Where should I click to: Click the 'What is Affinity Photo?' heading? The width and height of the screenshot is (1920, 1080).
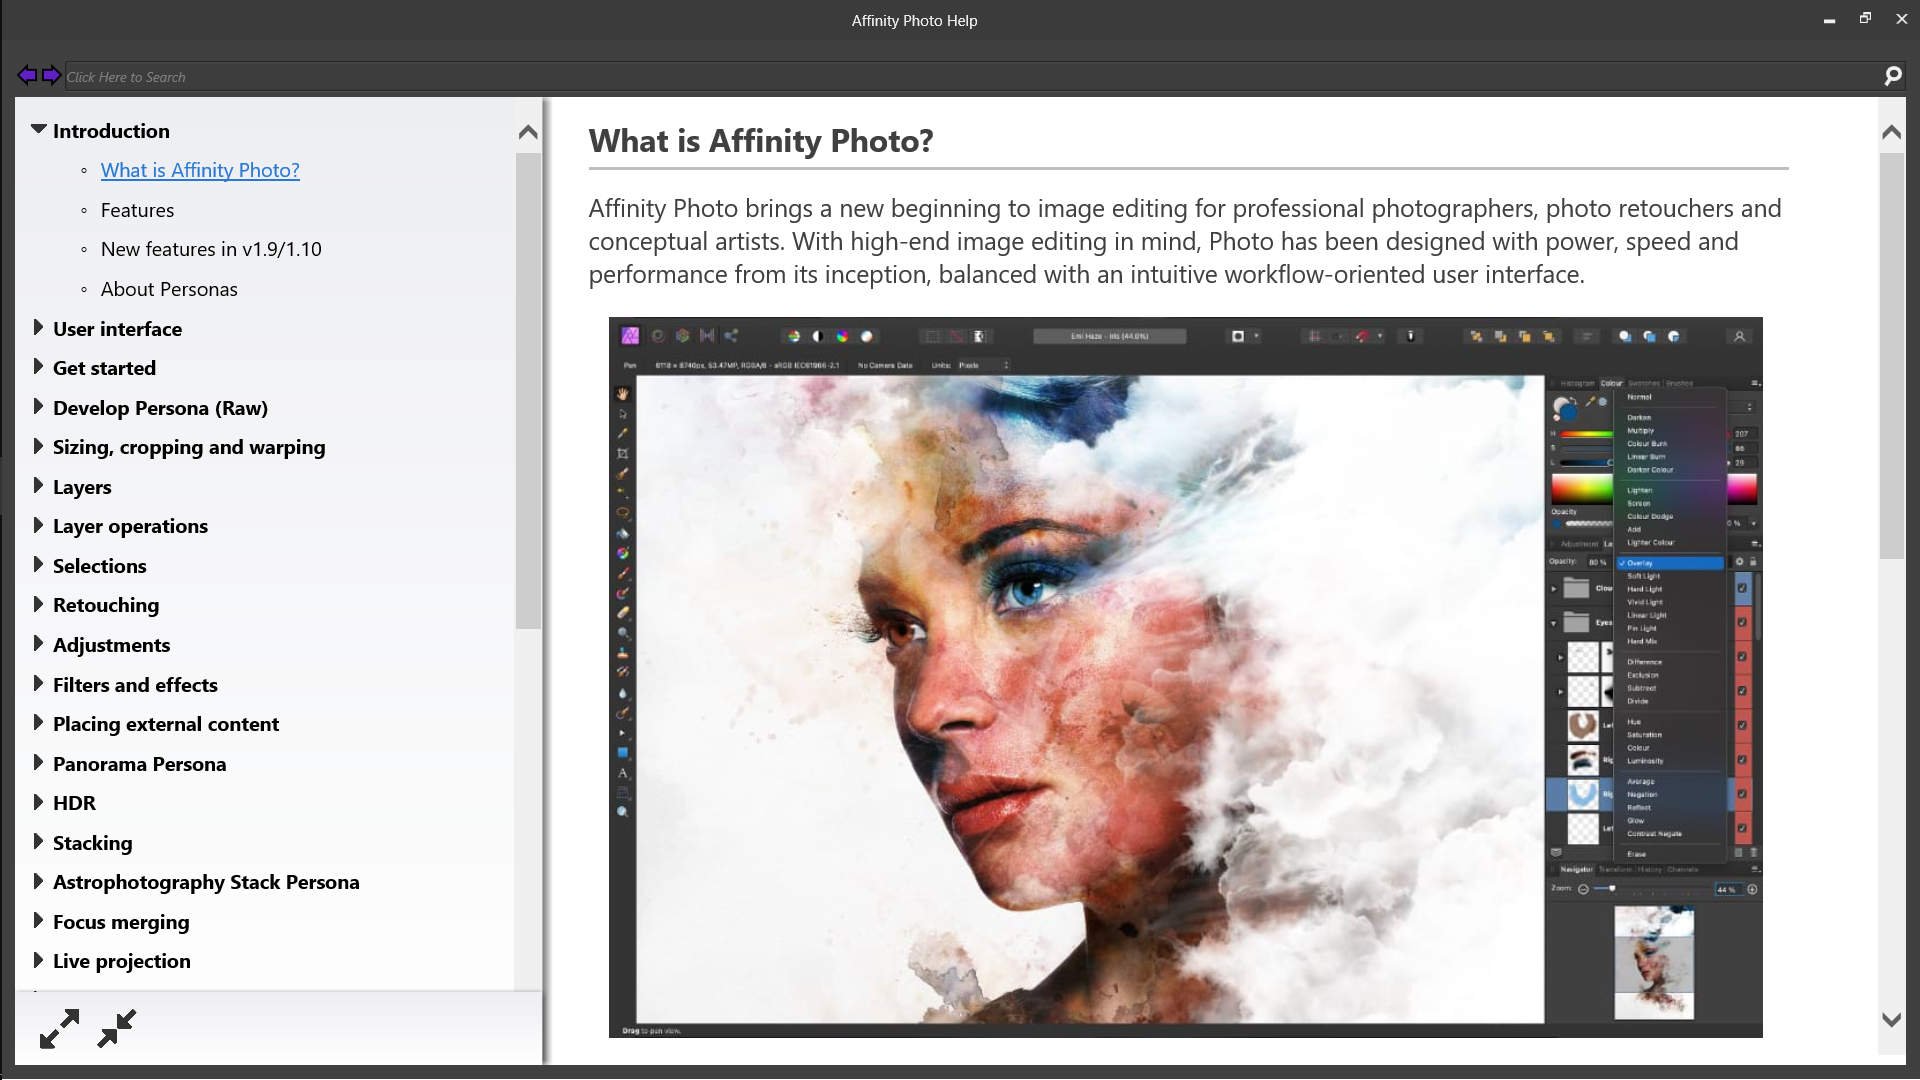tap(761, 141)
